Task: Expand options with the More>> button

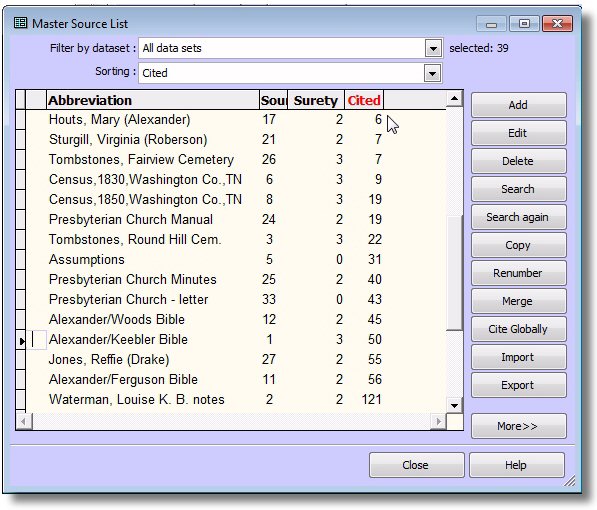Action: pyautogui.click(x=519, y=426)
